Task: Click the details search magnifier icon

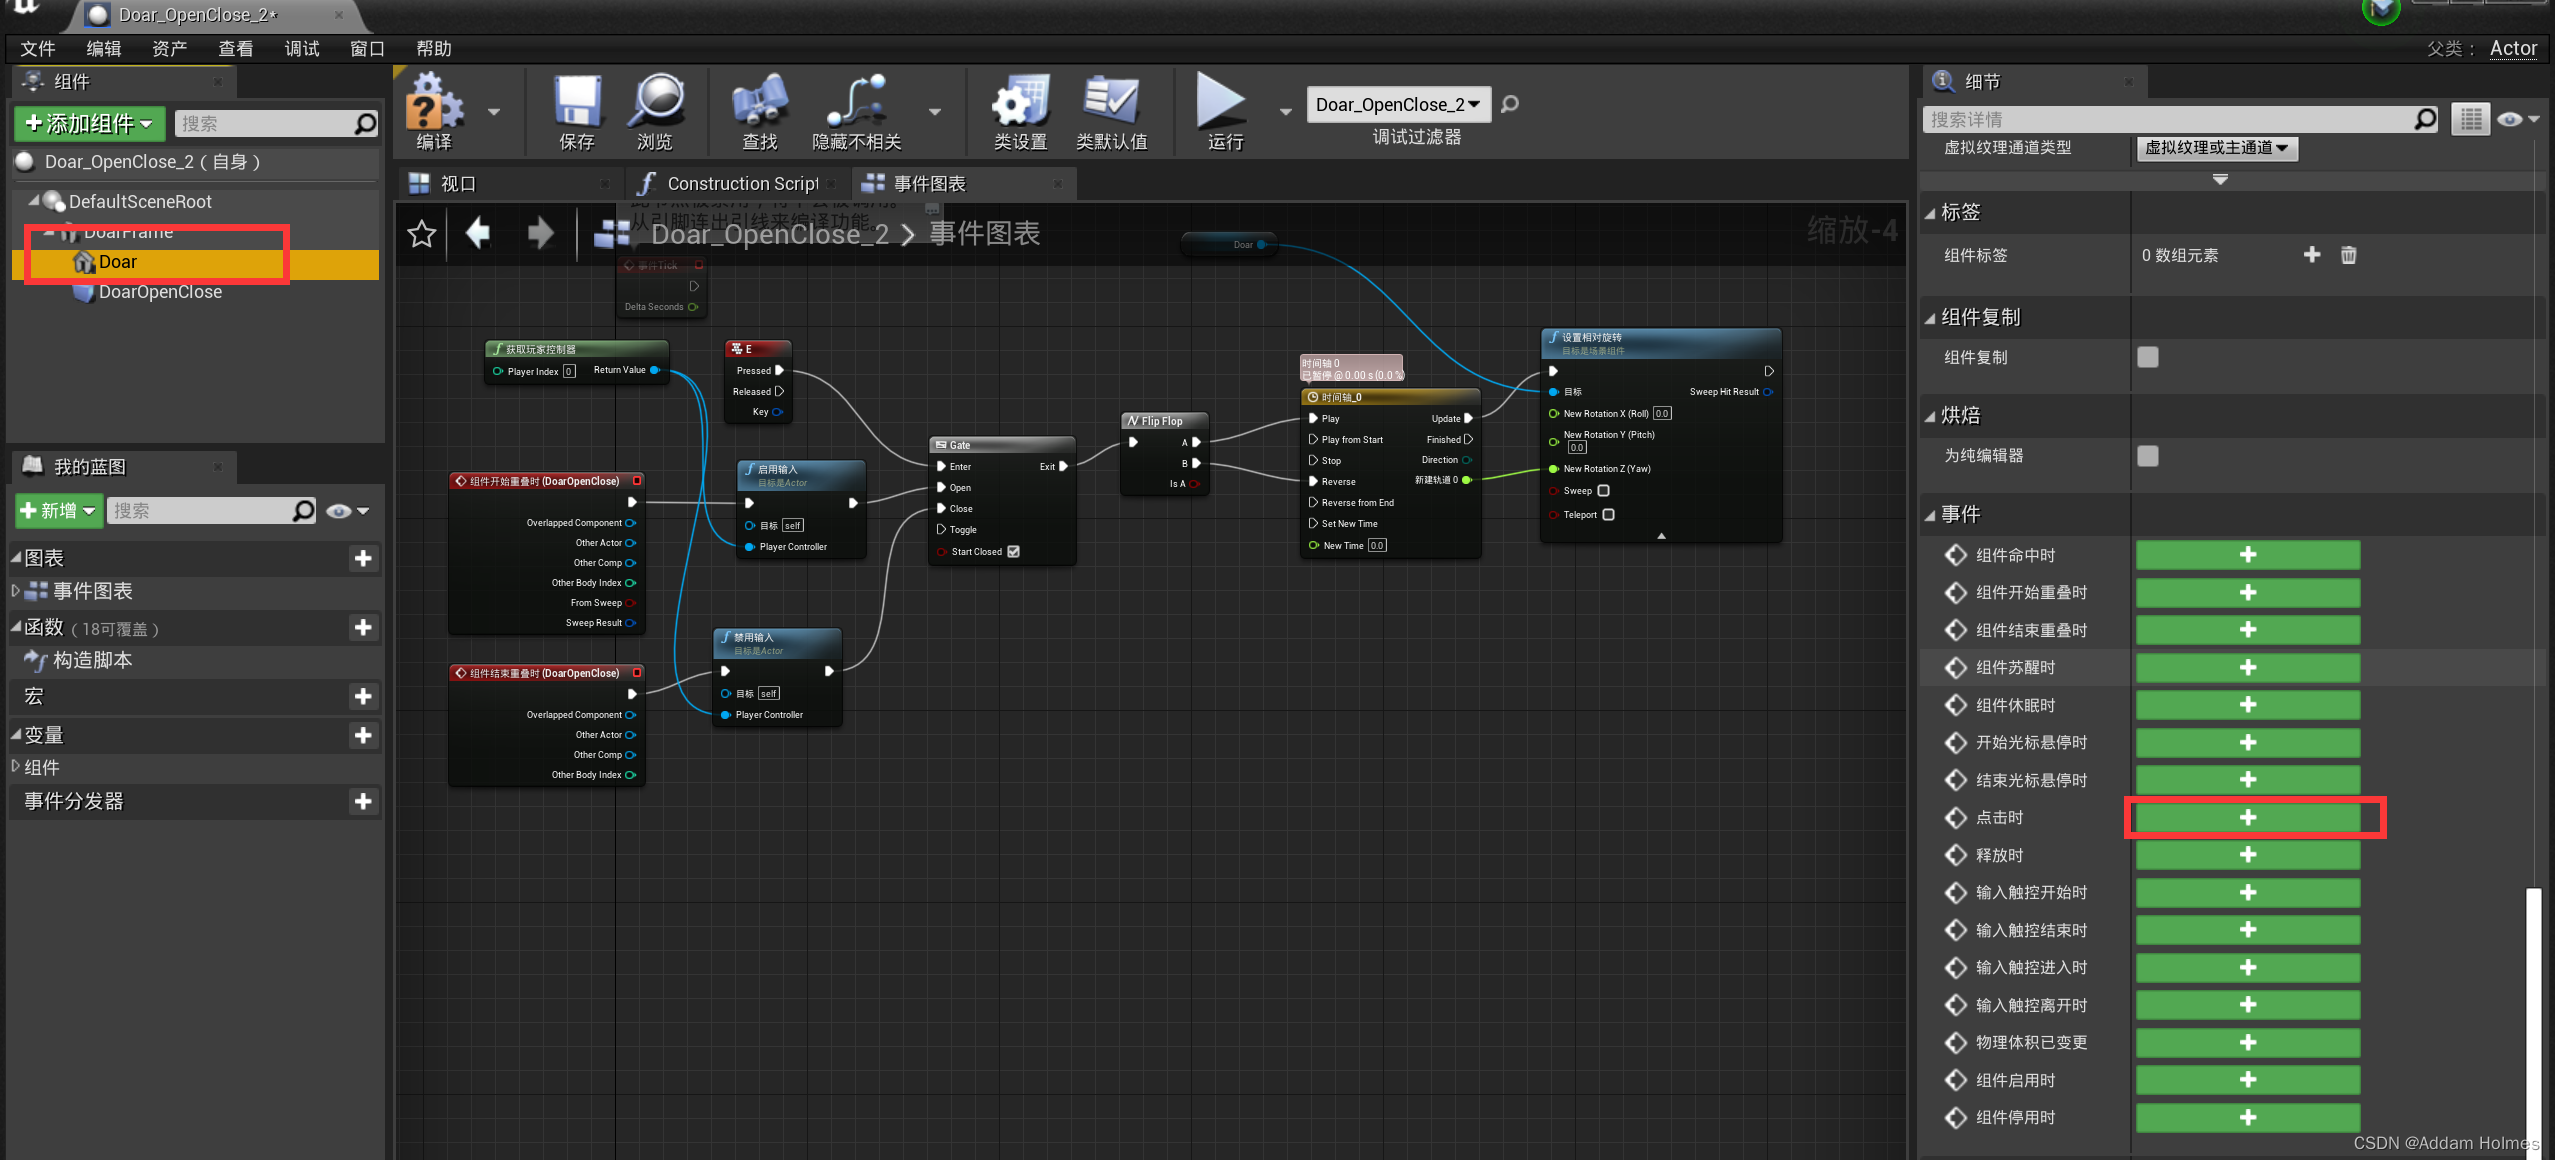Action: [x=2425, y=119]
